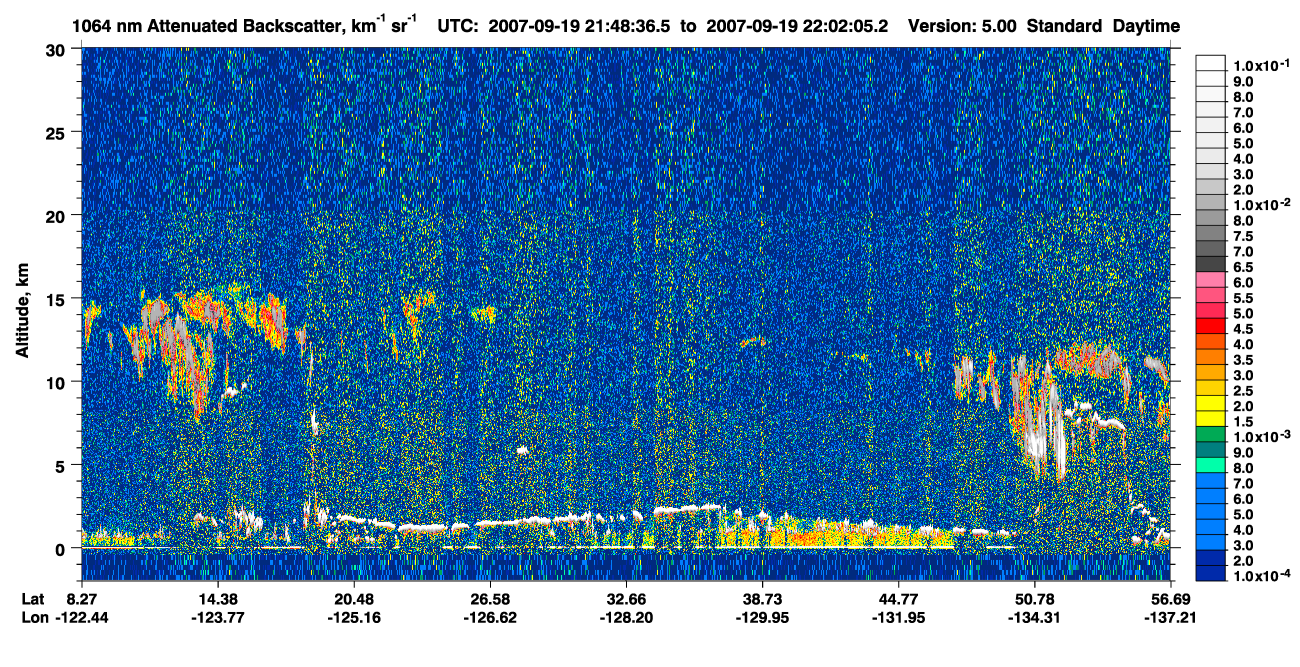Click latitude value "50.78"

click(1034, 598)
